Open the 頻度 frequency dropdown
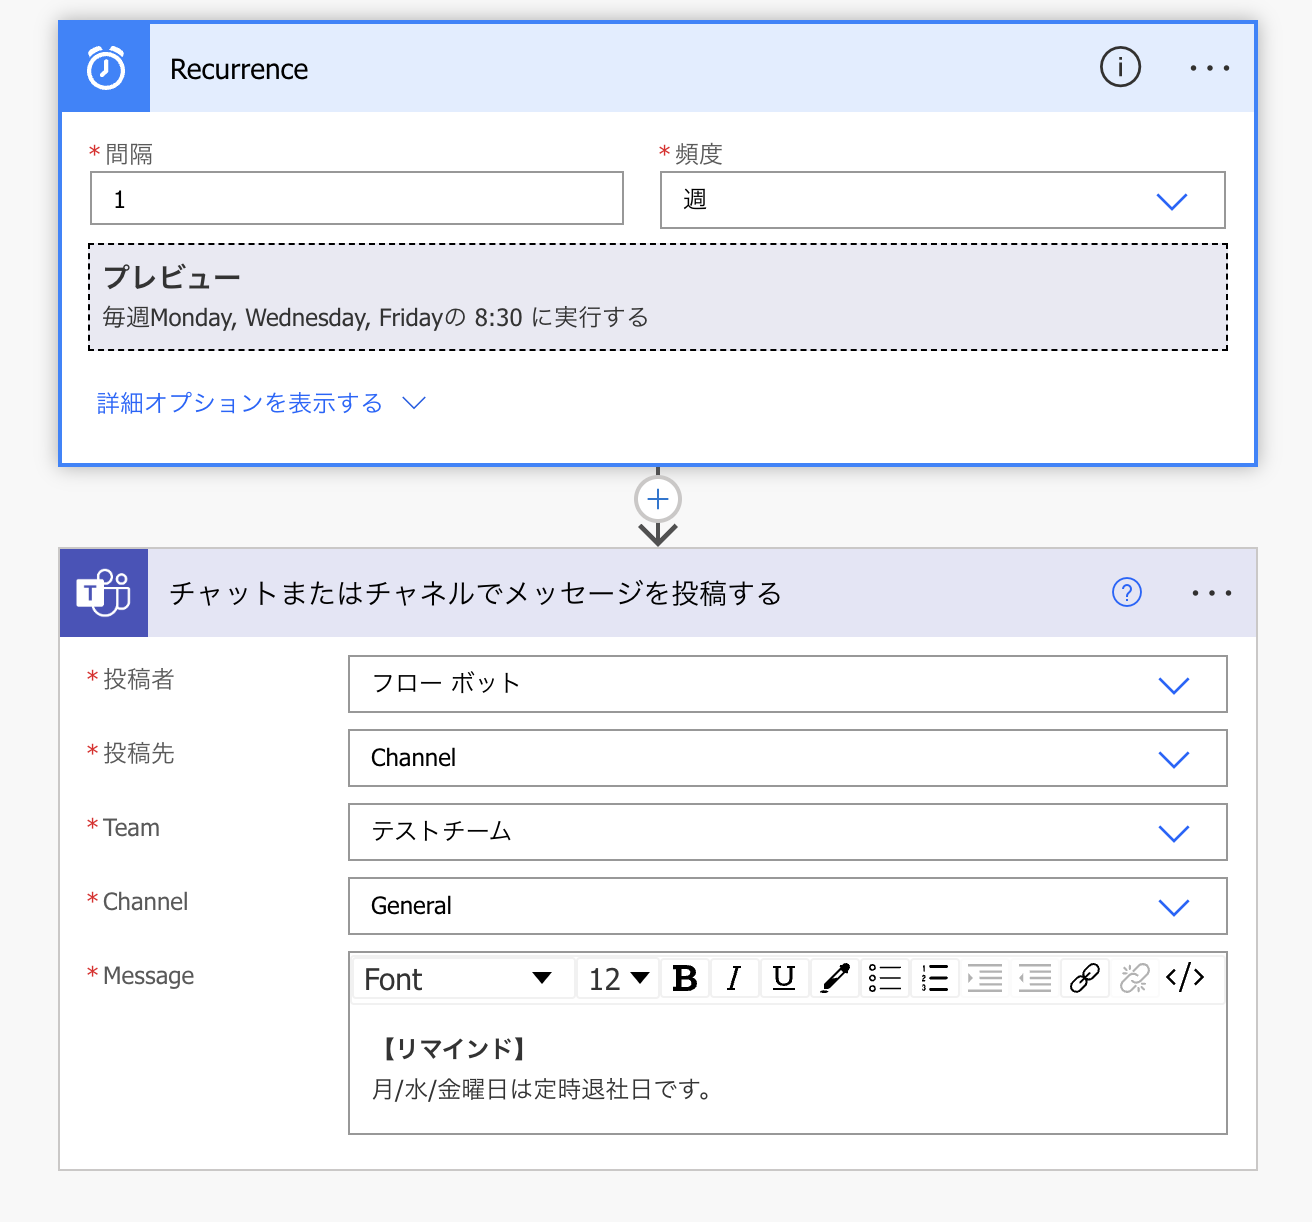Screen dimensions: 1312x1222 [1171, 200]
